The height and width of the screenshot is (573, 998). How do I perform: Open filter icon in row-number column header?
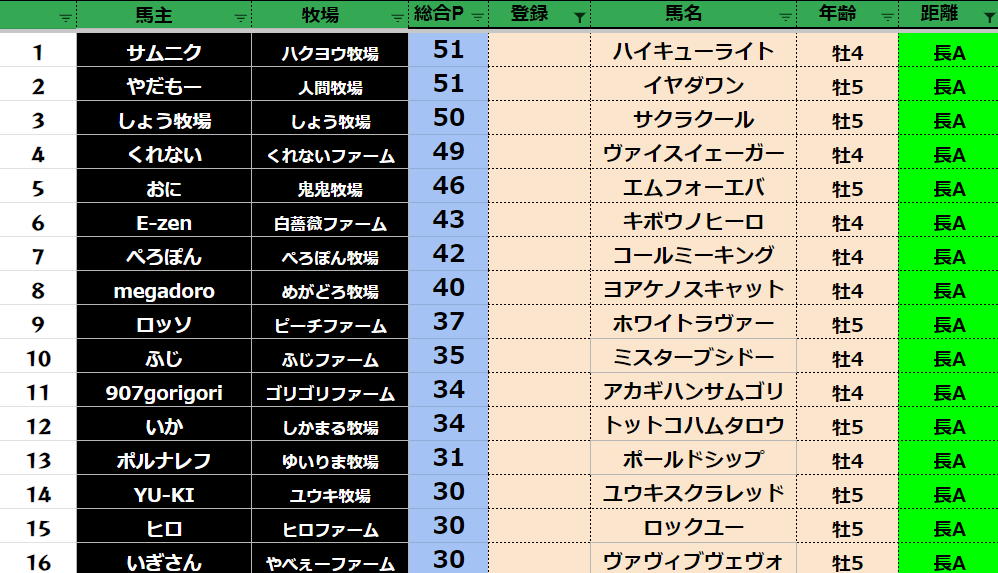[x=66, y=17]
